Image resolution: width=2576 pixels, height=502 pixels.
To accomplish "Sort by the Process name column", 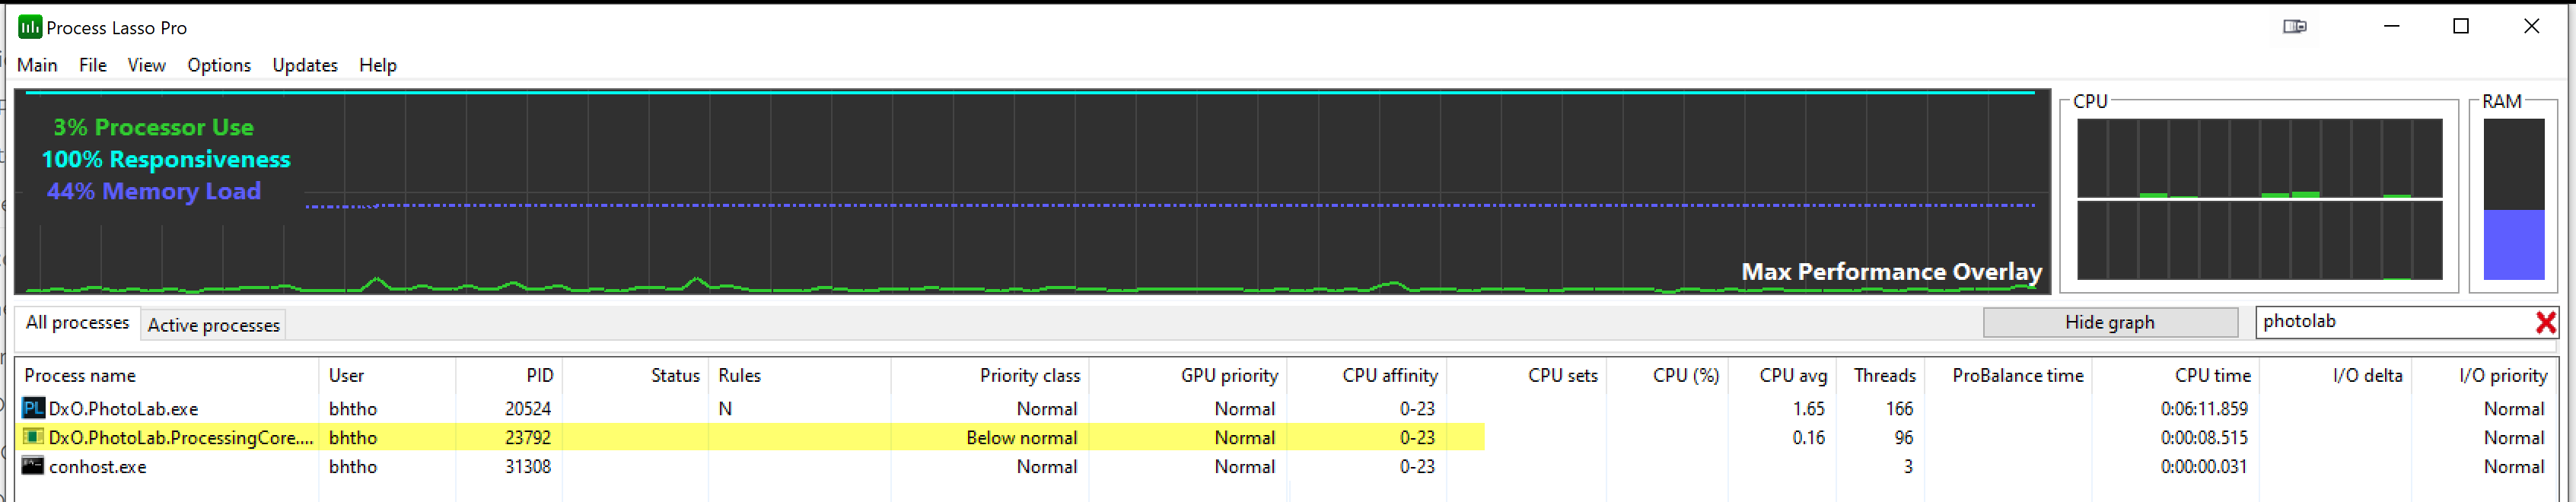I will click(x=80, y=376).
